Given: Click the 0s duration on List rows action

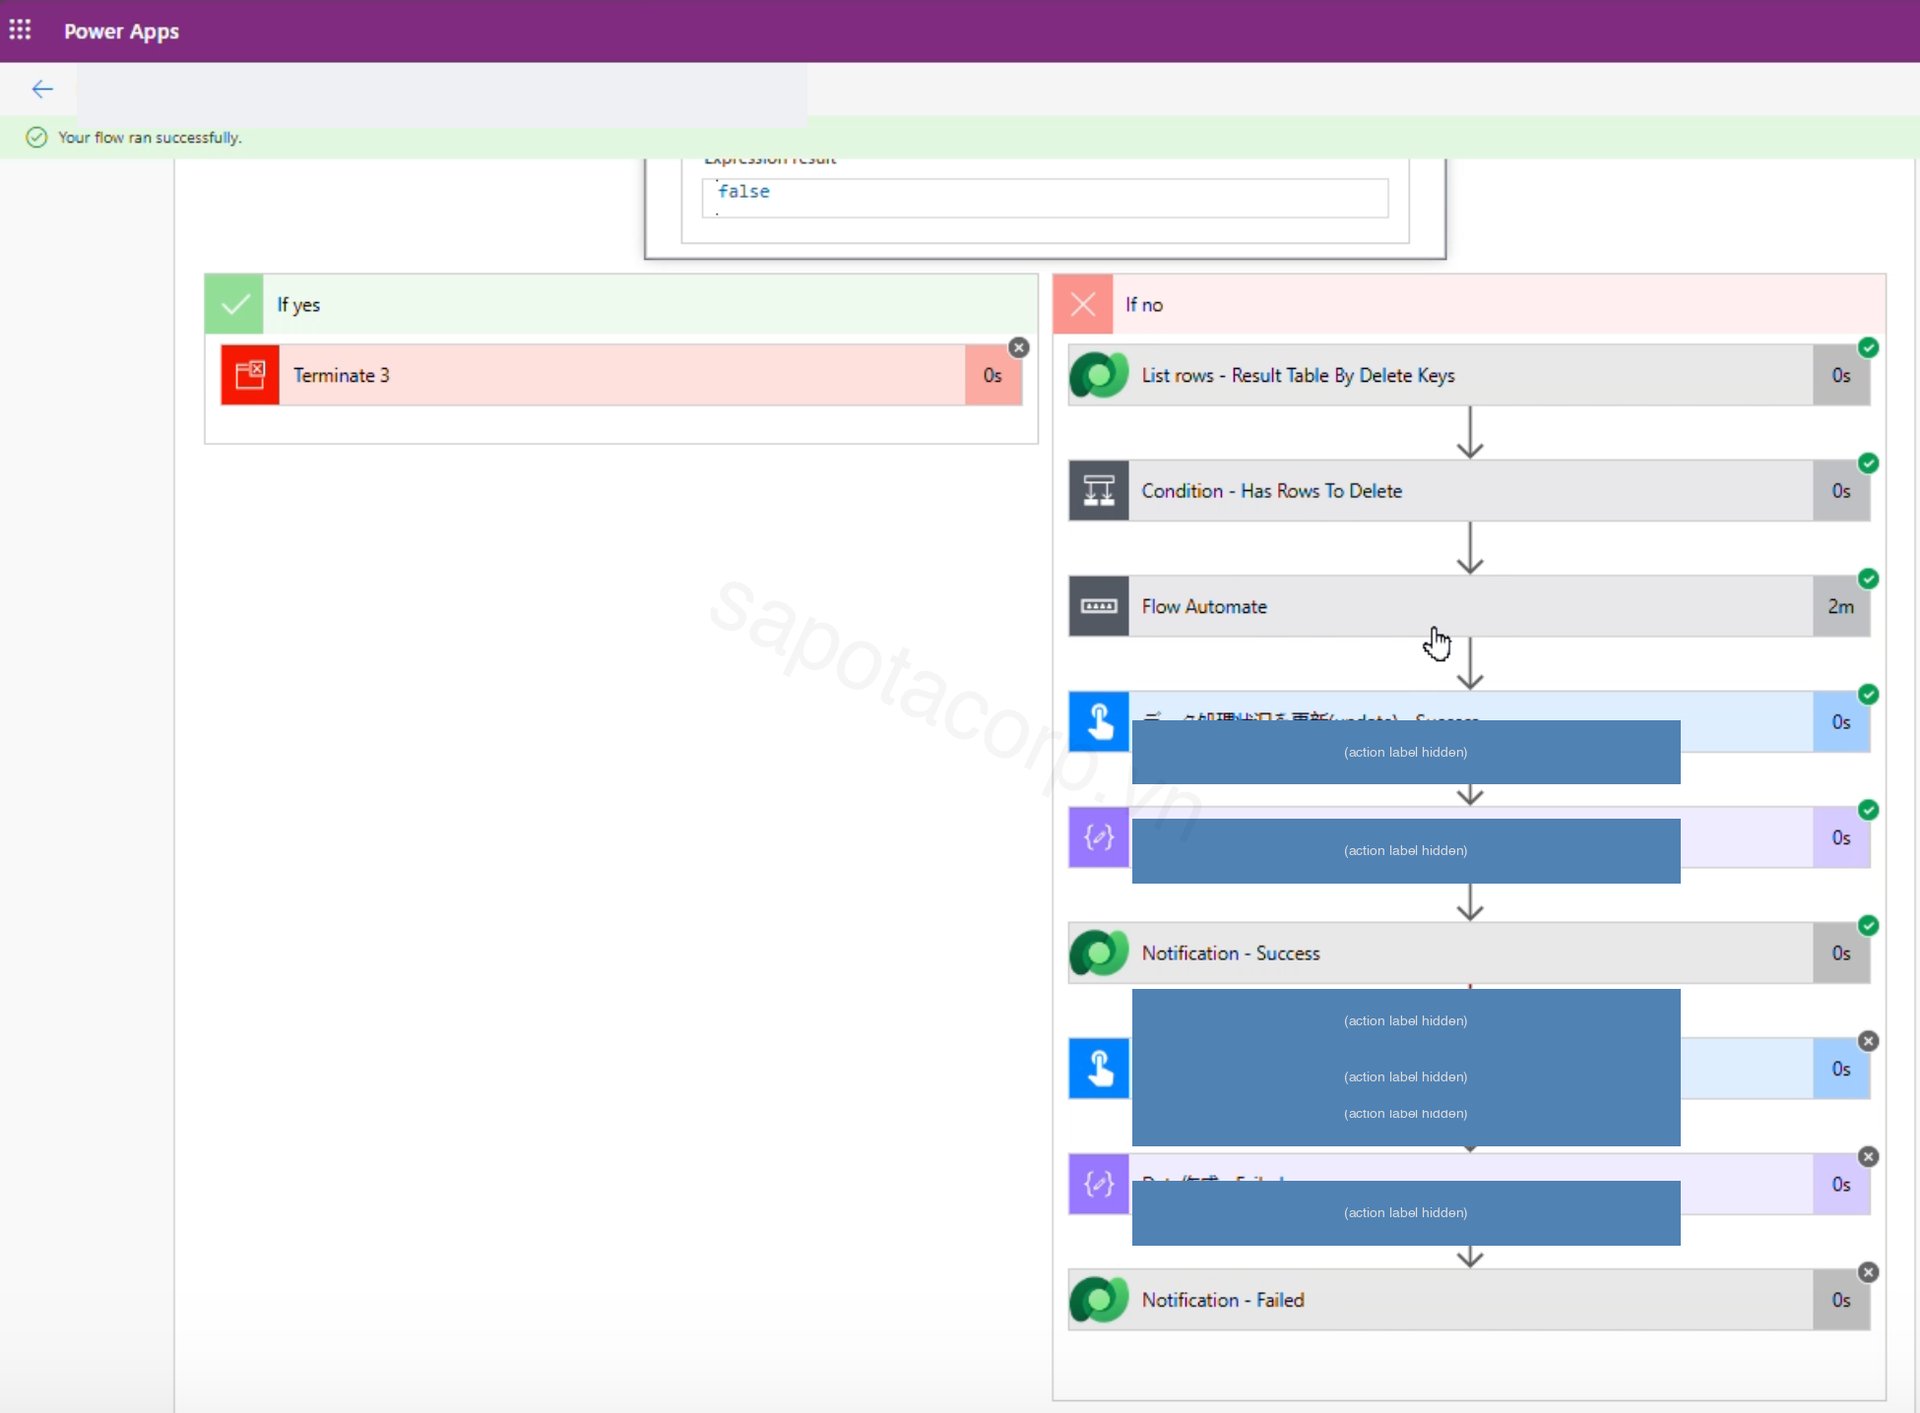Looking at the screenshot, I should tap(1841, 375).
